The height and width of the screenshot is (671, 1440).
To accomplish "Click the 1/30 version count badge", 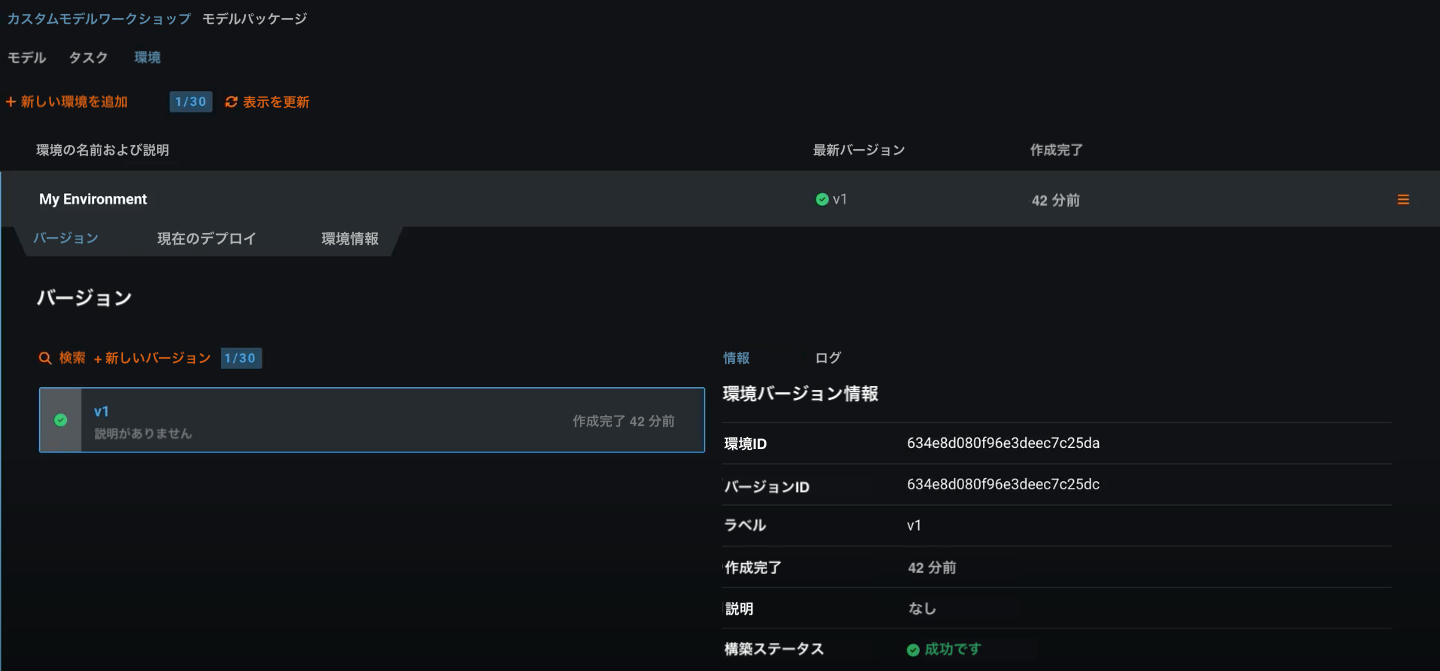I will click(241, 358).
